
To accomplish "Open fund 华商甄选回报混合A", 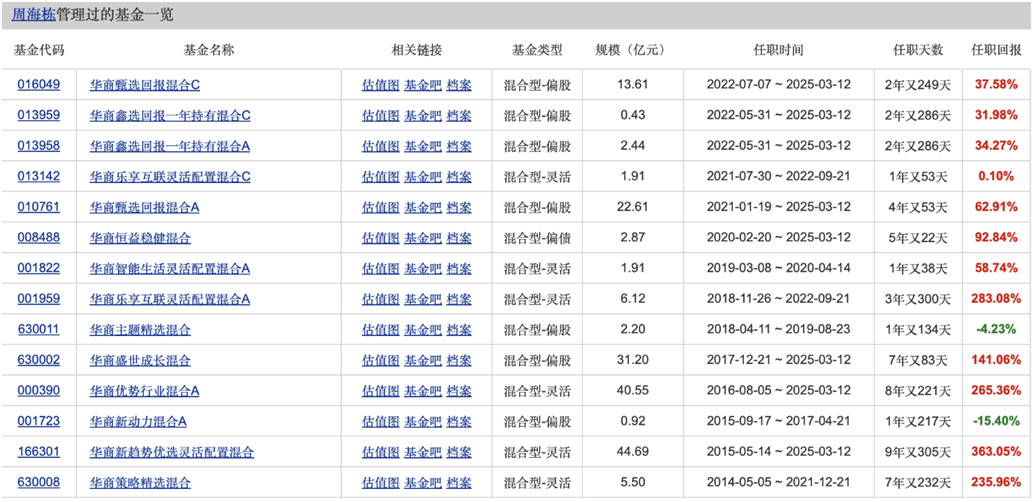I will coord(144,207).
